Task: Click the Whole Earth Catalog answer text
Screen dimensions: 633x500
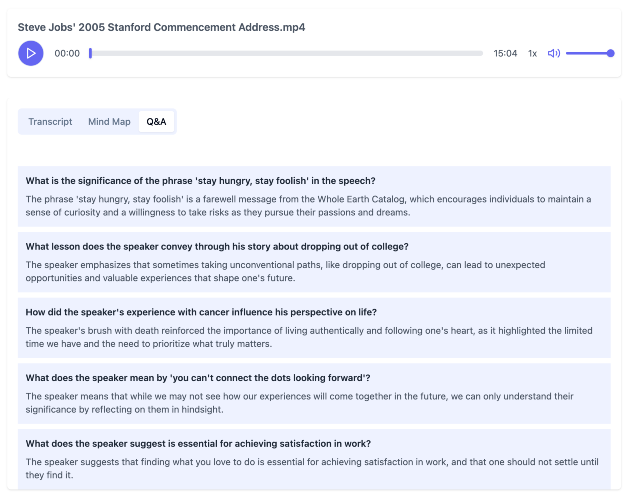Action: [308, 206]
